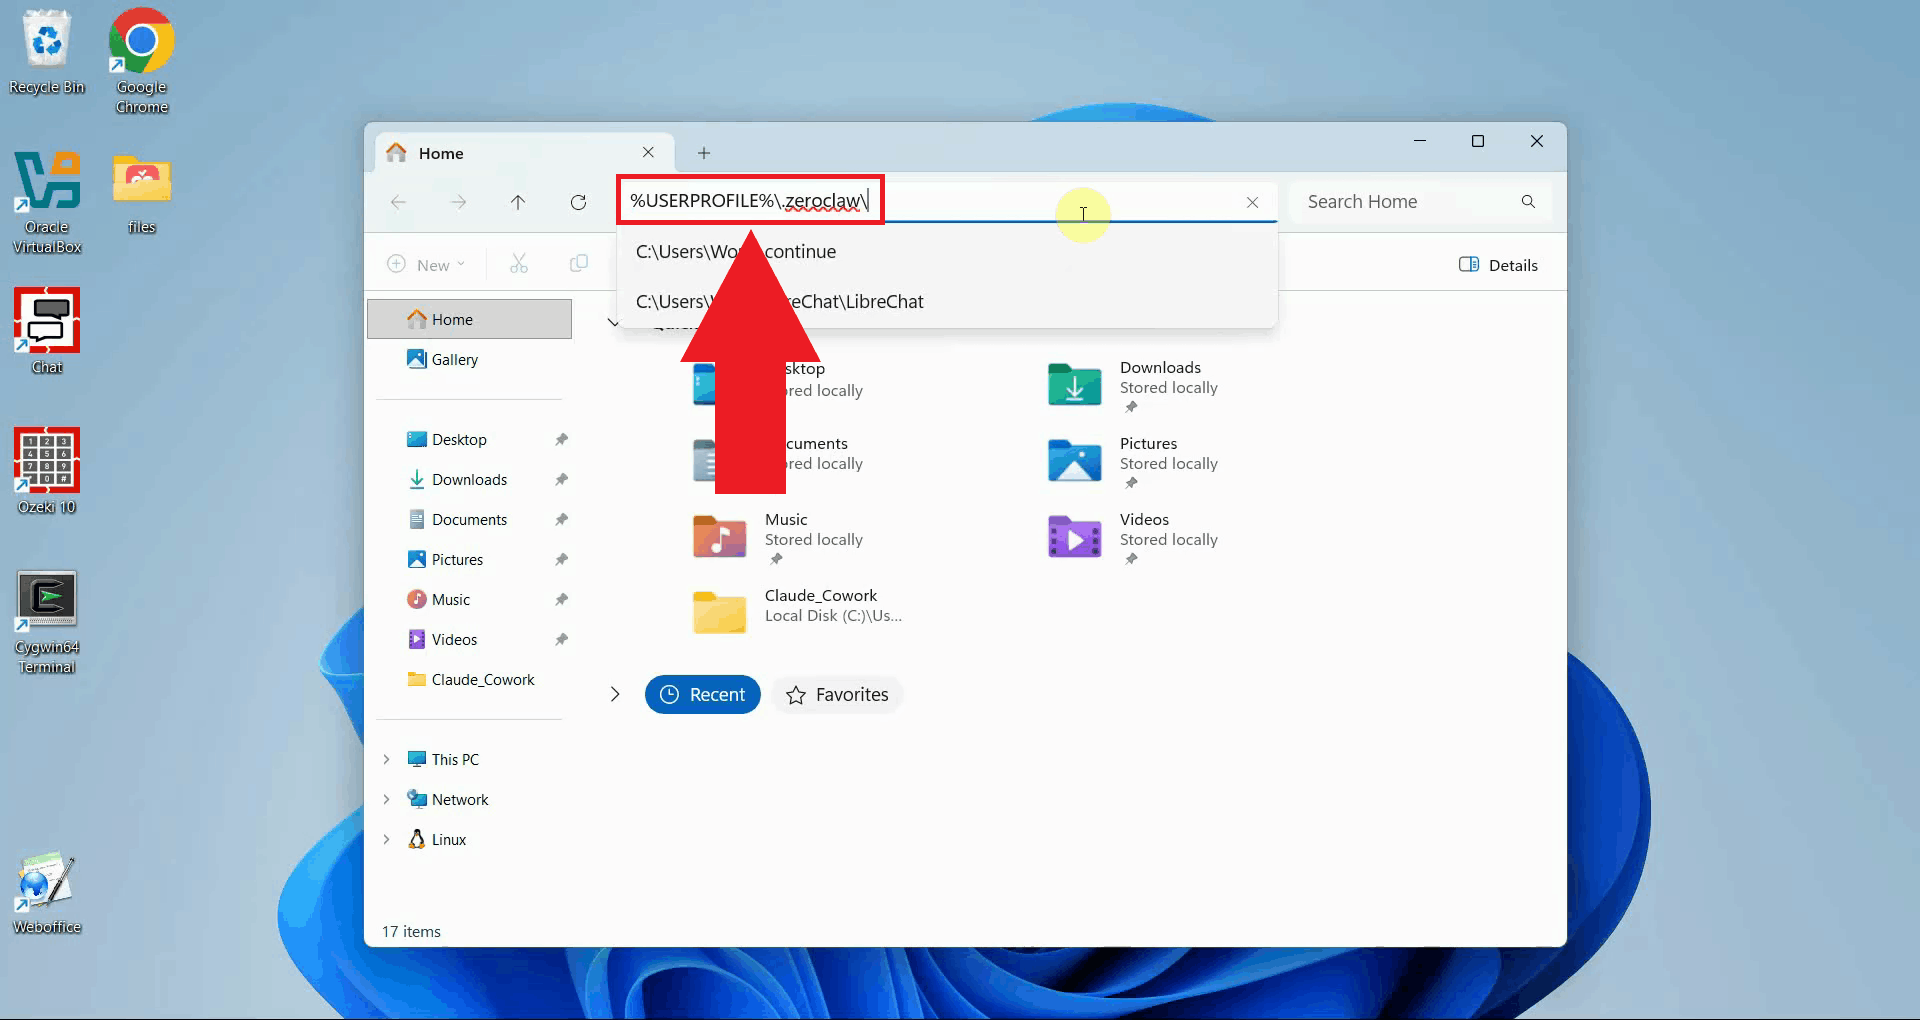Open the Claude_Cowork quick access folder
The image size is (1920, 1020).
tap(800, 609)
